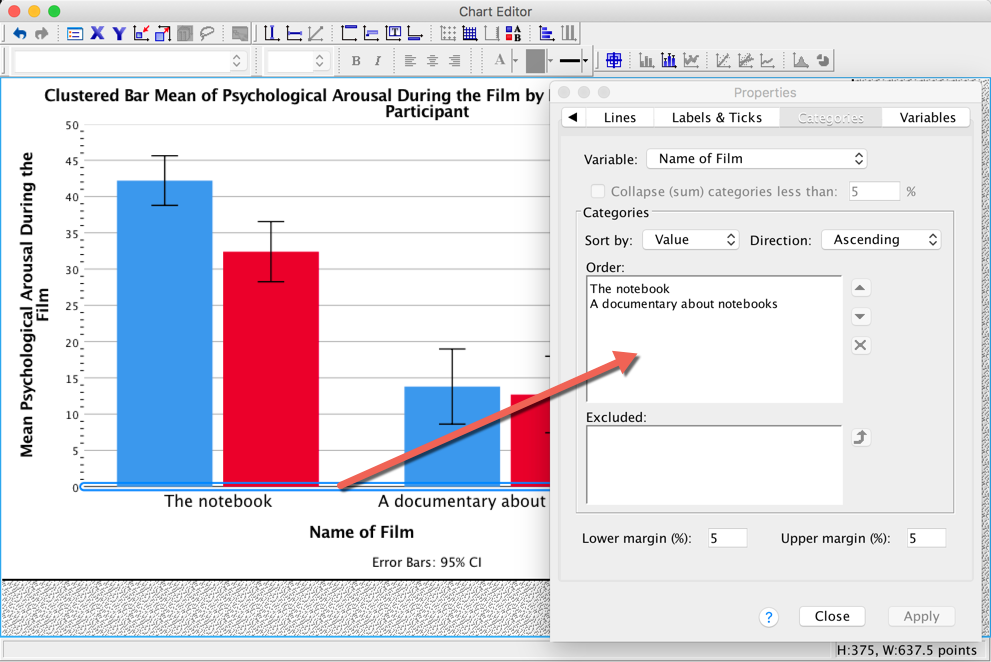
Task: Select the X-axis tool icon
Action: tap(97, 34)
